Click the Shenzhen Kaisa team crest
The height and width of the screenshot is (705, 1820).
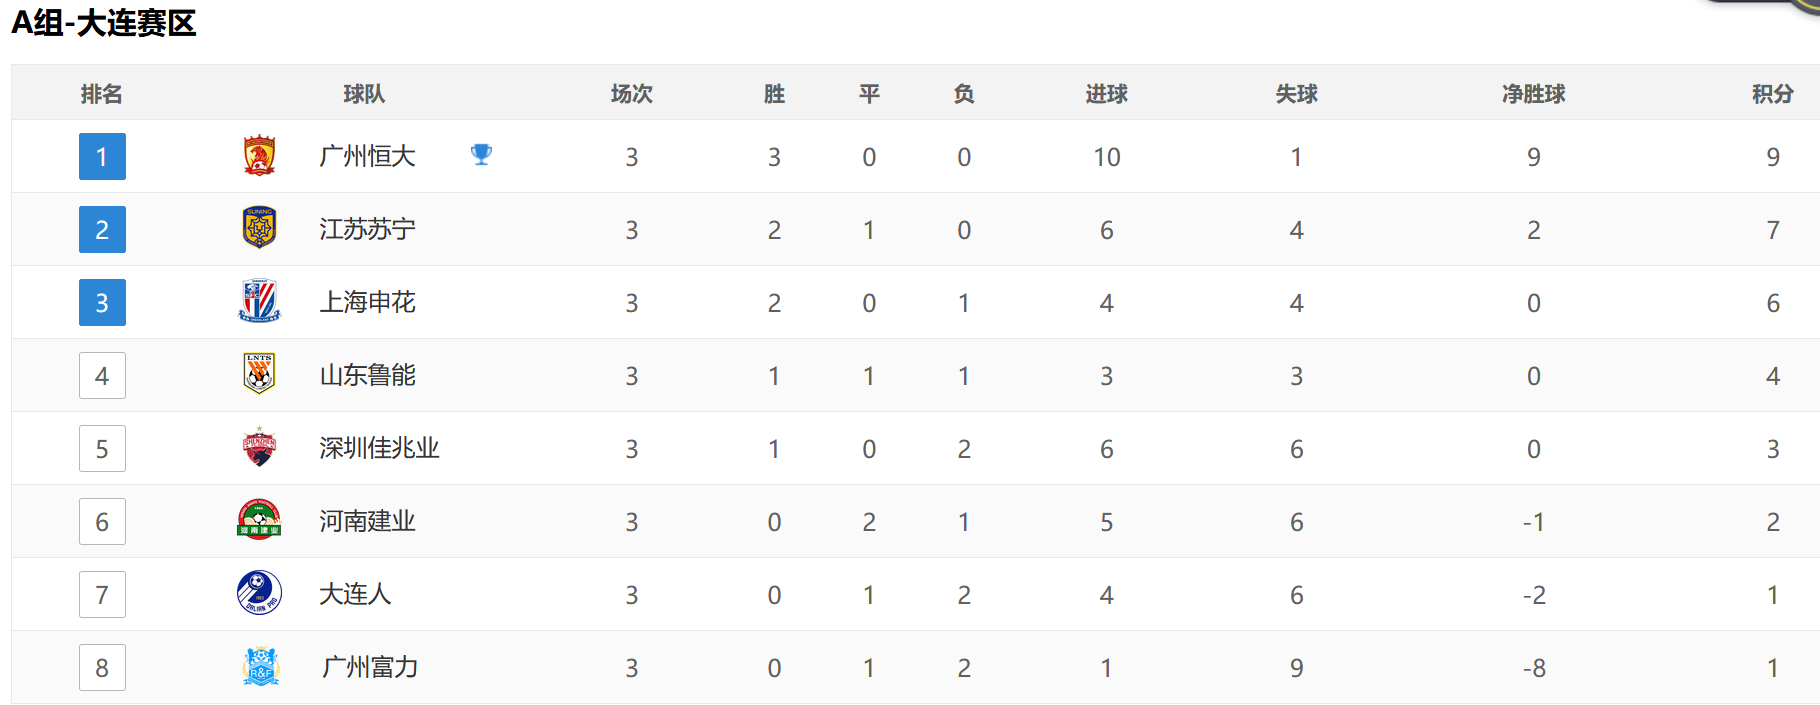click(260, 448)
